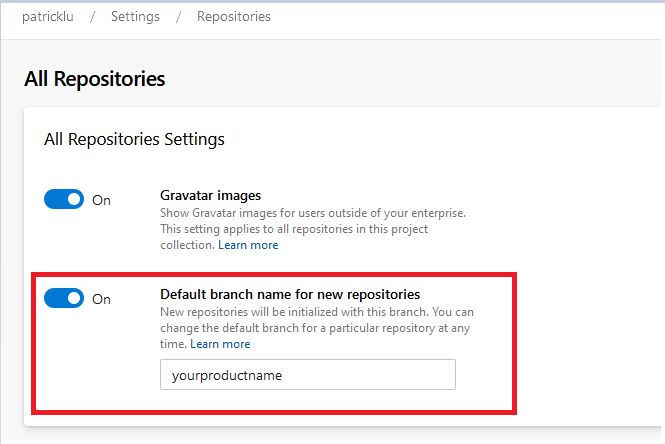Open Learn more link for default branch
Viewport: 665px width, 444px height.
pos(220,344)
